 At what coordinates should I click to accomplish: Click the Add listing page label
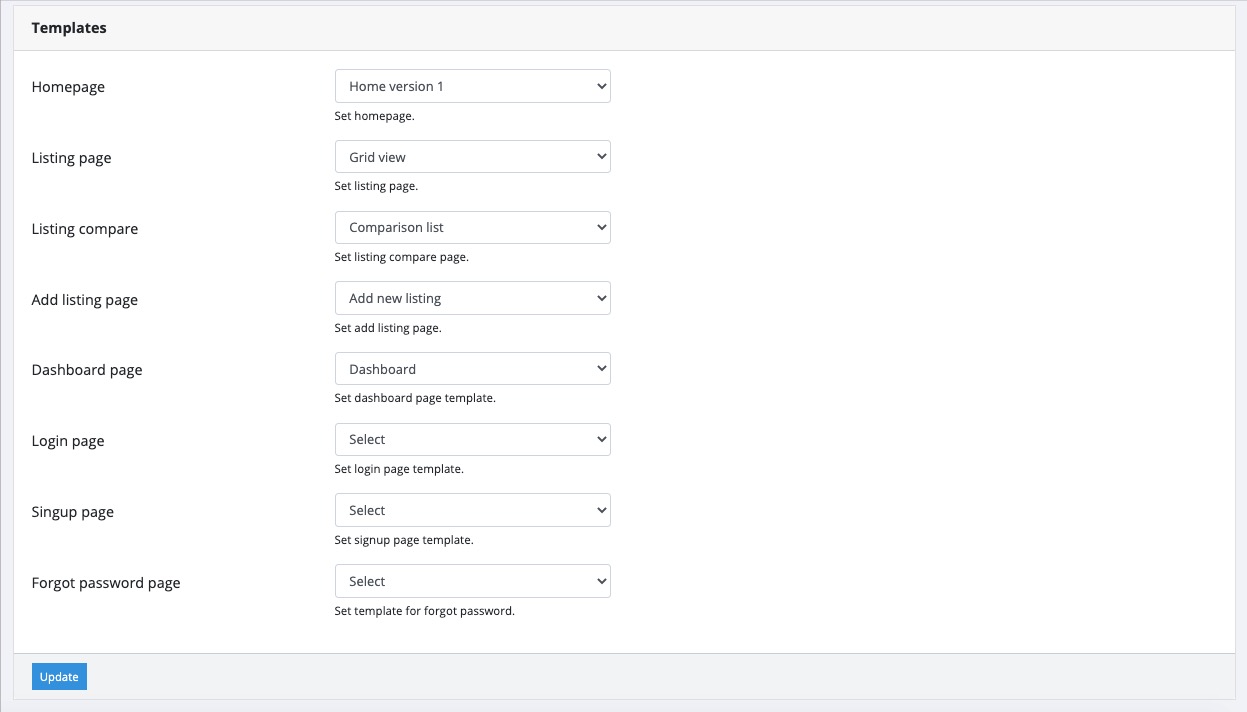pos(85,300)
